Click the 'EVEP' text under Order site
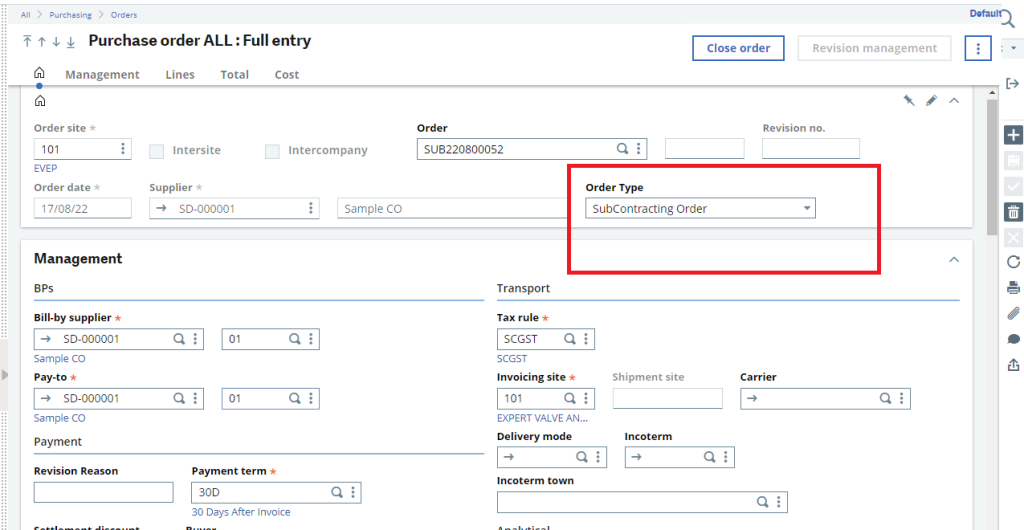Screen dimensions: 1024x530 (46, 168)
